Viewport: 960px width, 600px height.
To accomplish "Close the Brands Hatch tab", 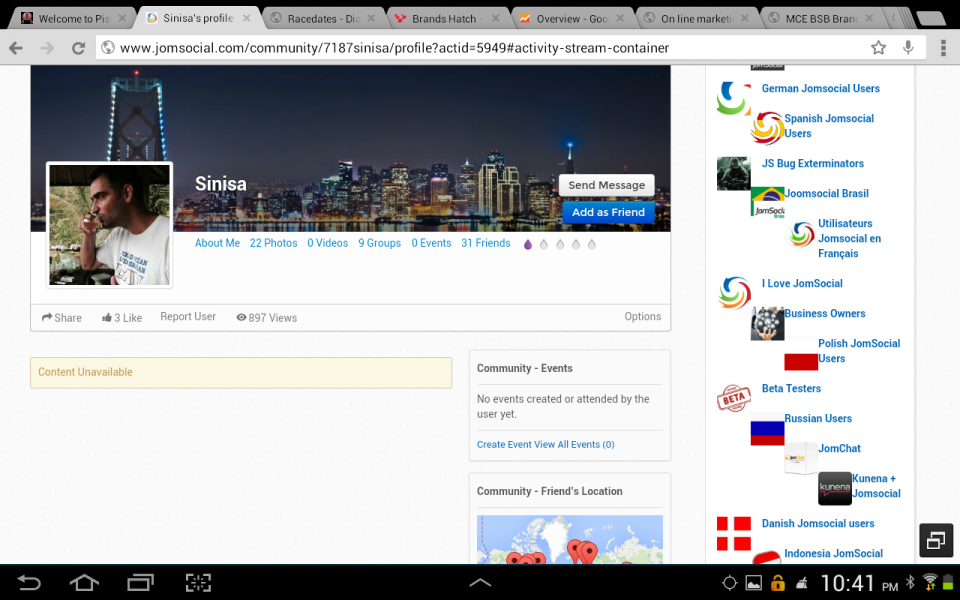I will (x=495, y=18).
